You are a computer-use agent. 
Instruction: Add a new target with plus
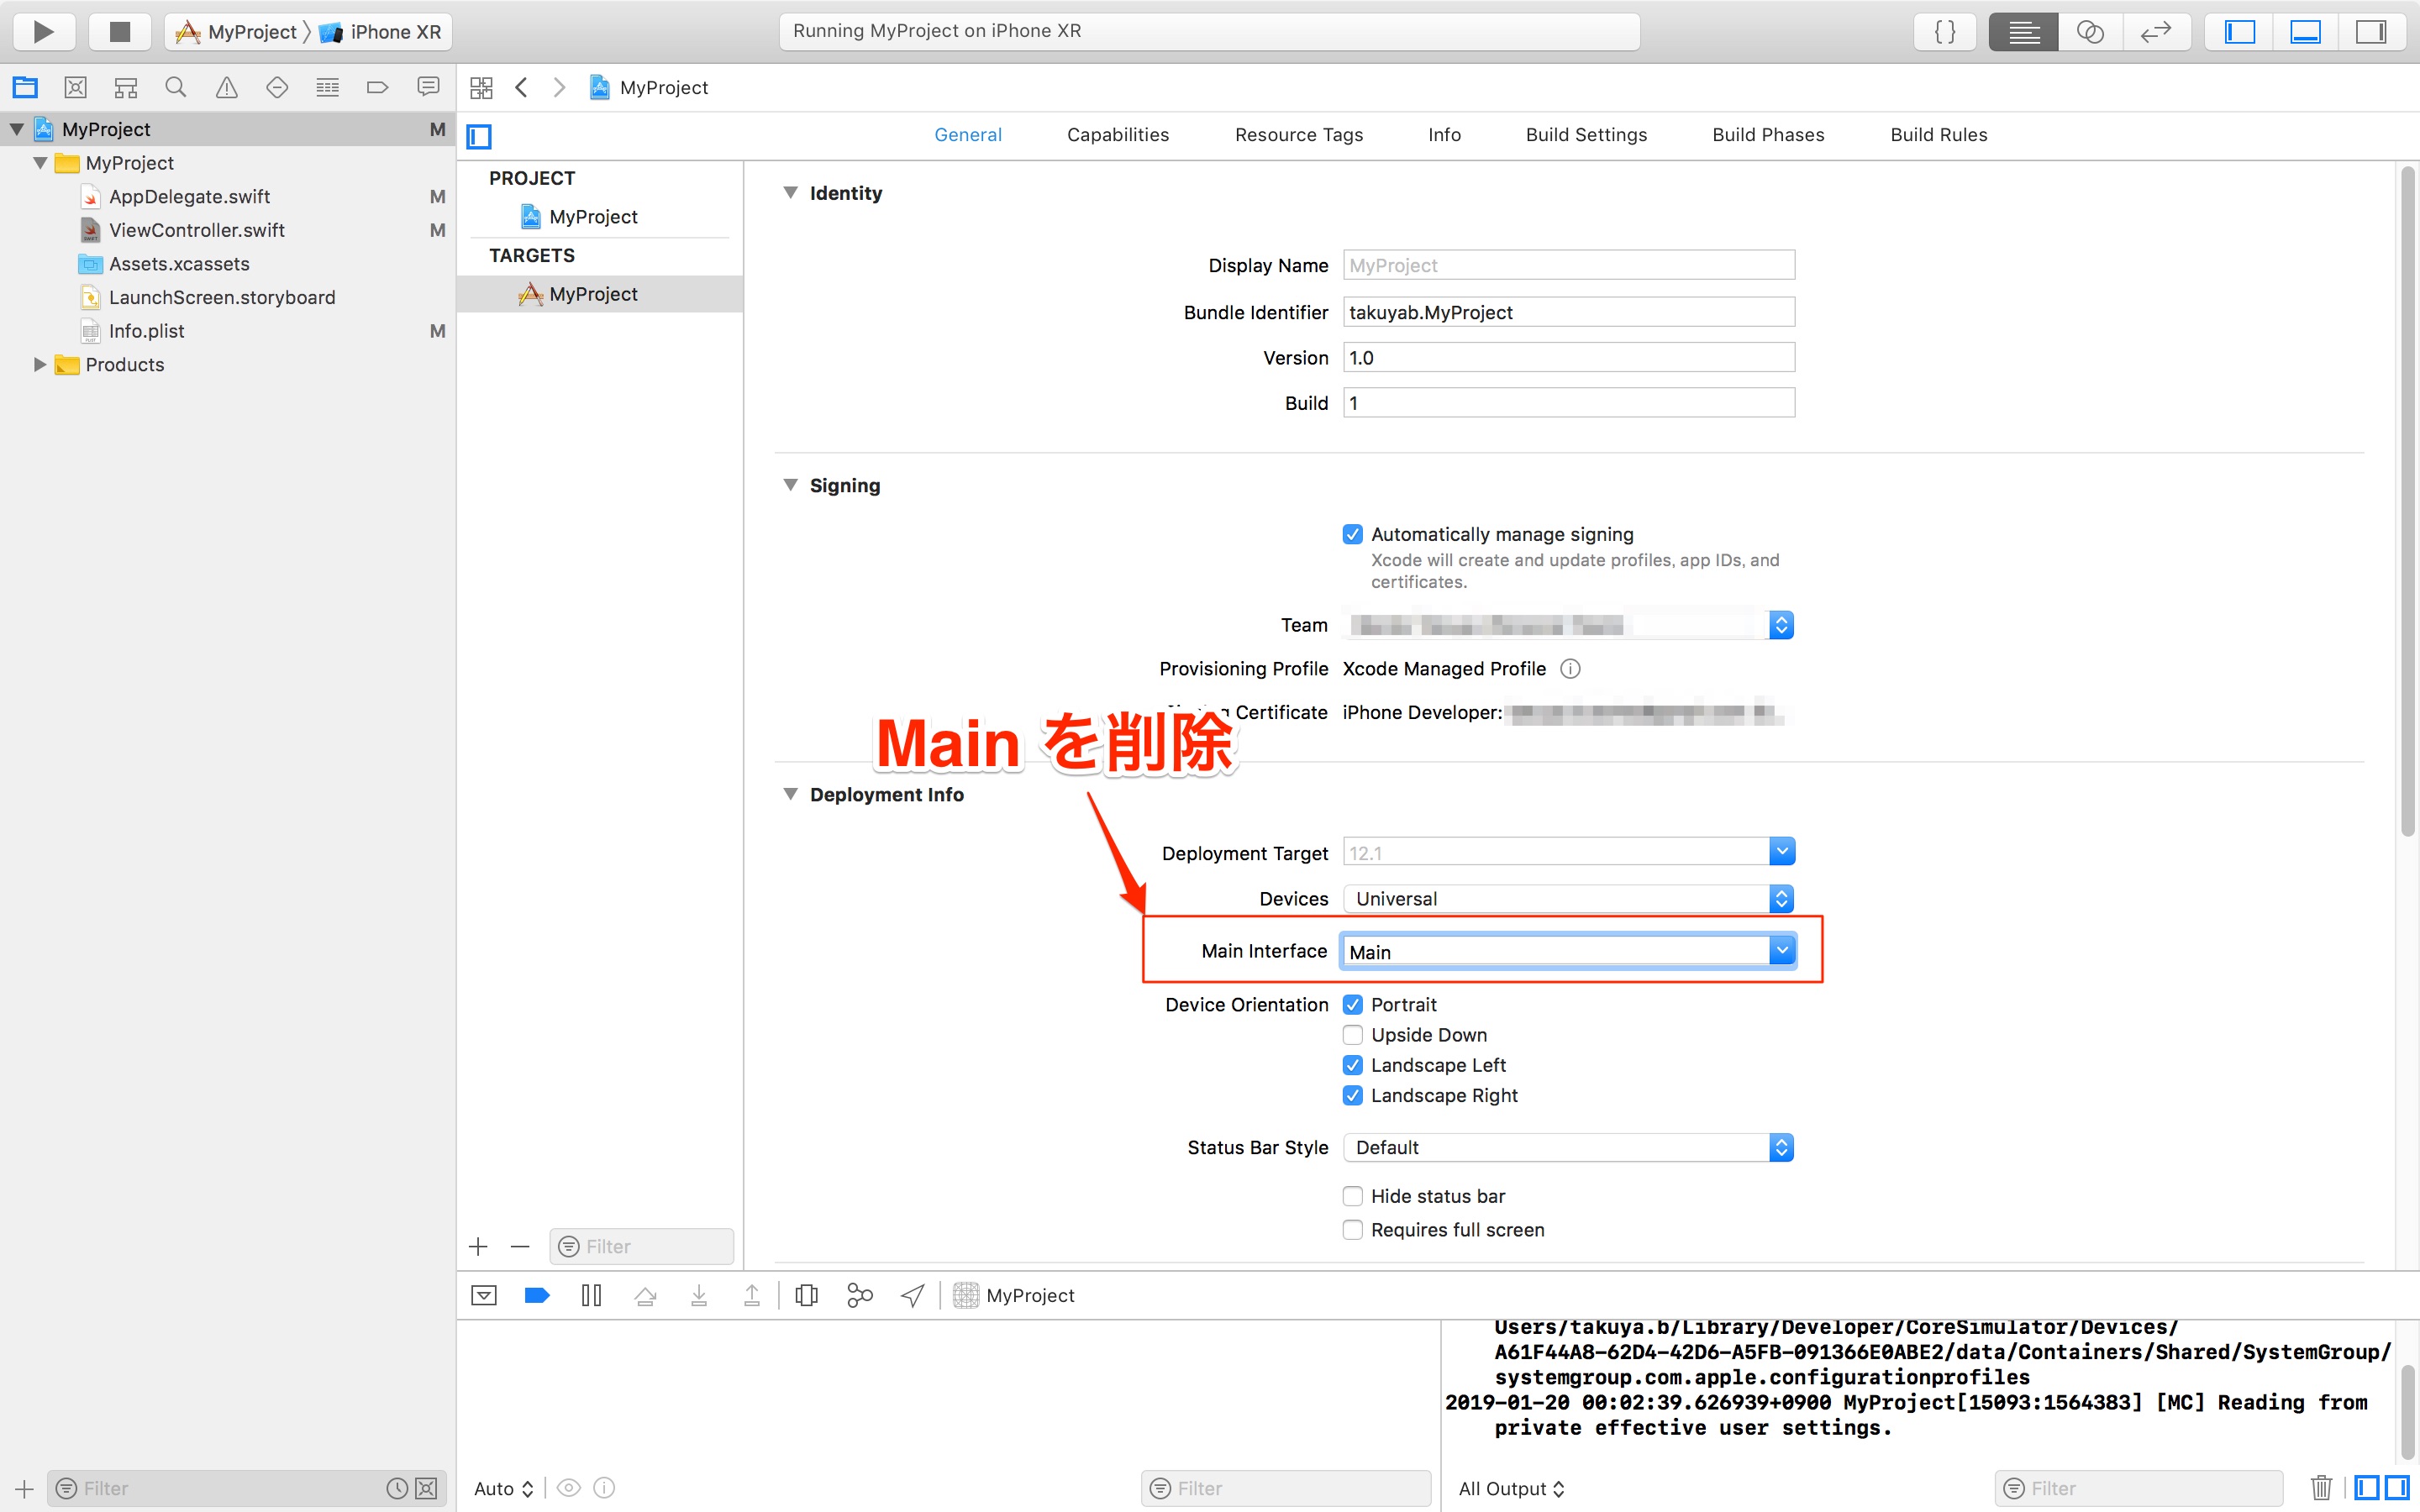(x=478, y=1247)
